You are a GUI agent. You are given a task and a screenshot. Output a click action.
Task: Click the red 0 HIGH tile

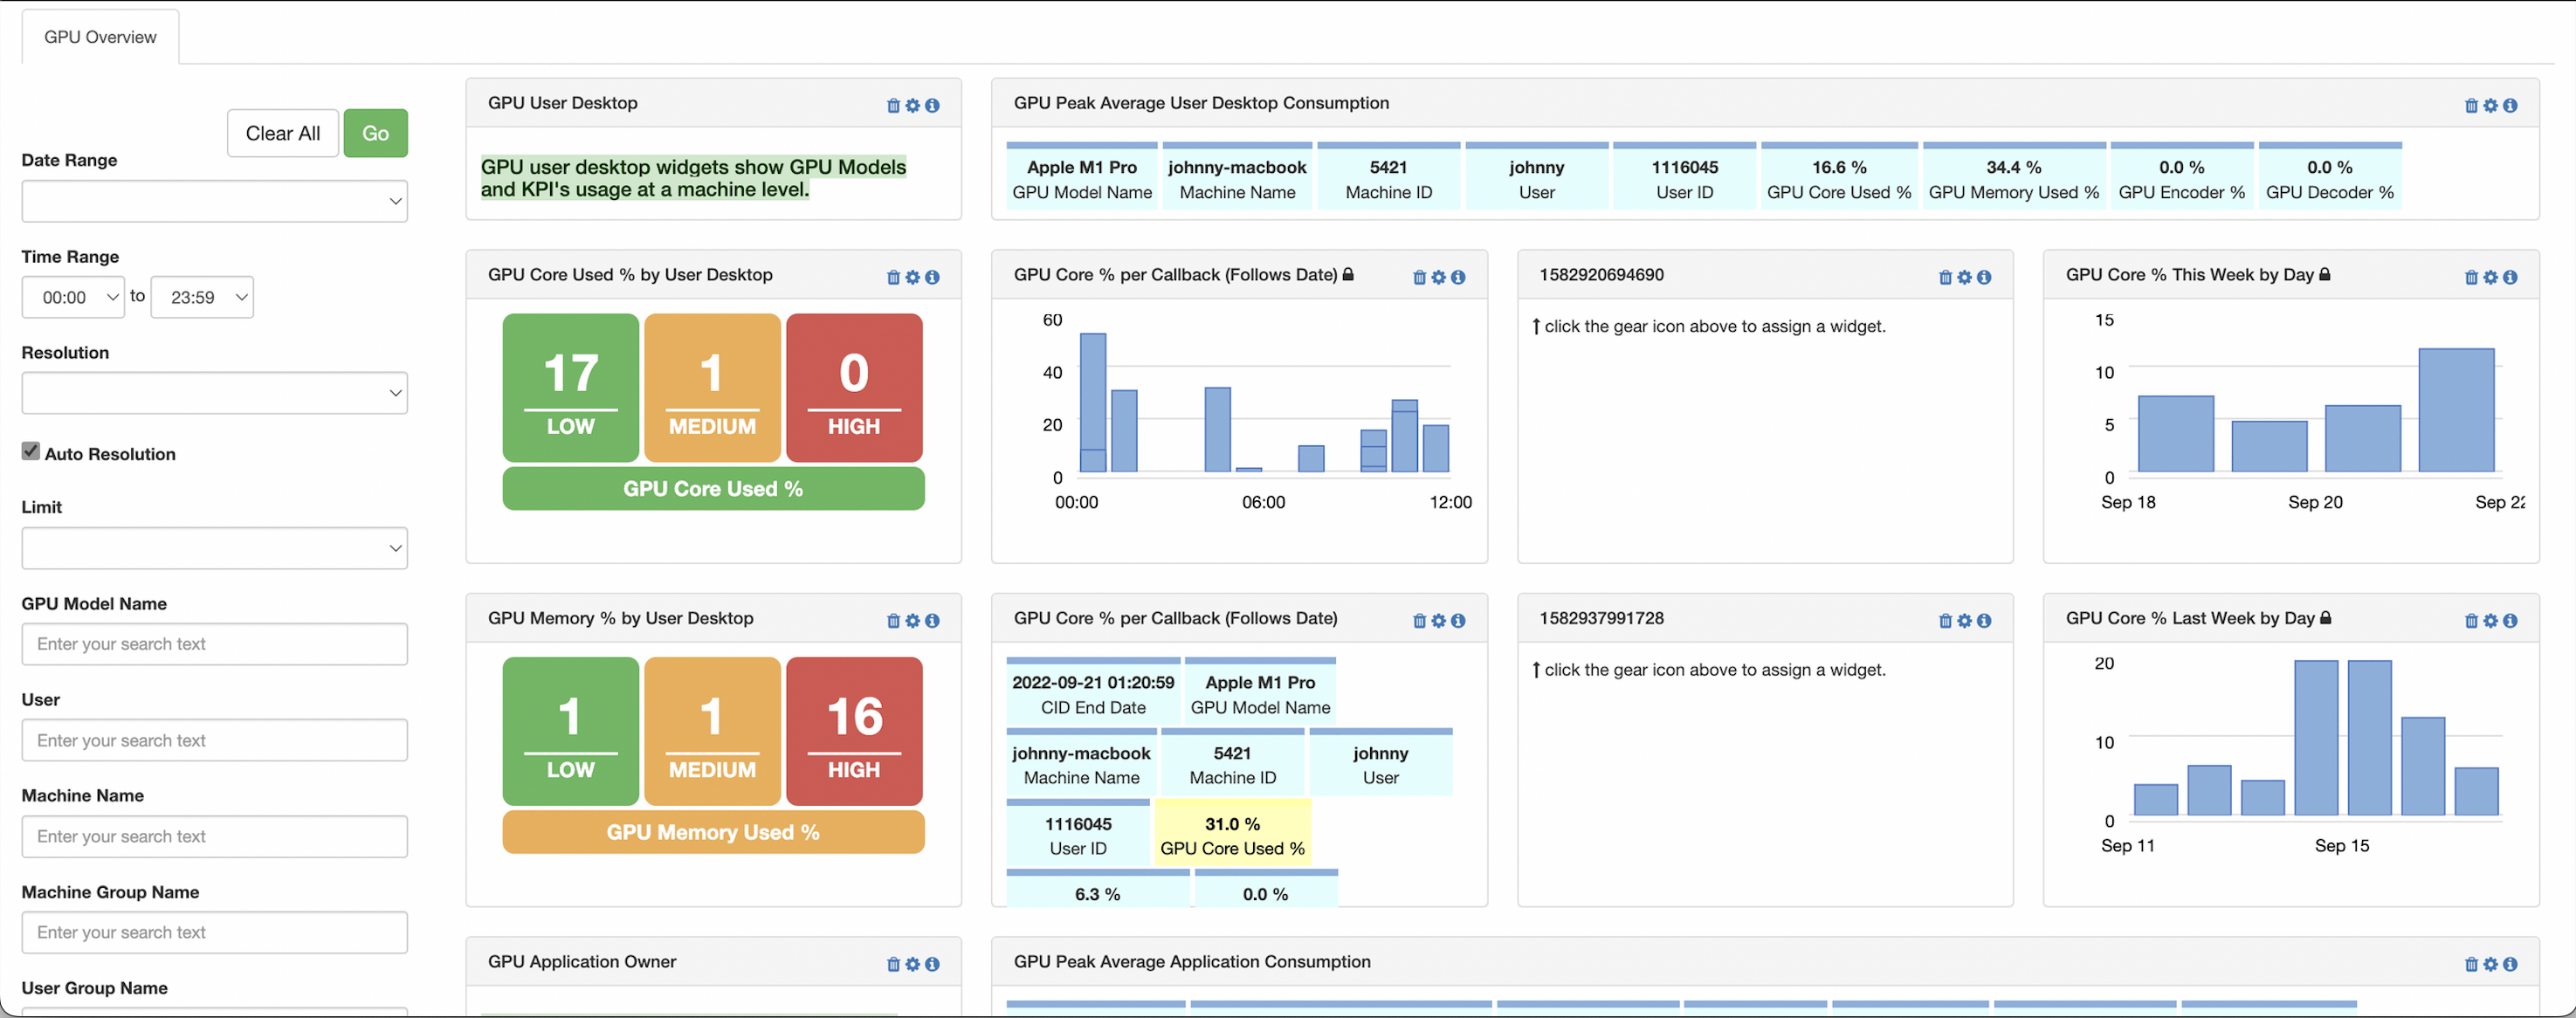[x=854, y=388]
